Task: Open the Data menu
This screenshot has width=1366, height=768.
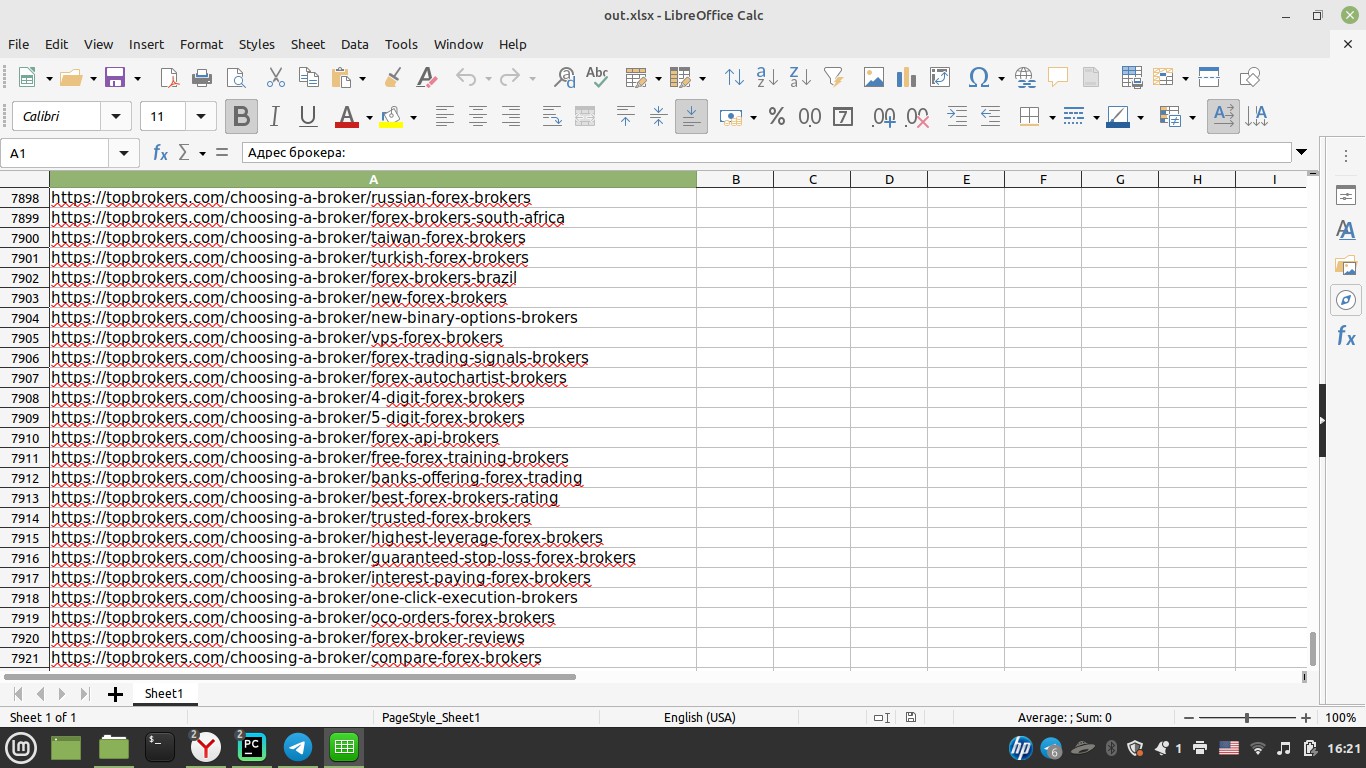Action: tap(355, 44)
